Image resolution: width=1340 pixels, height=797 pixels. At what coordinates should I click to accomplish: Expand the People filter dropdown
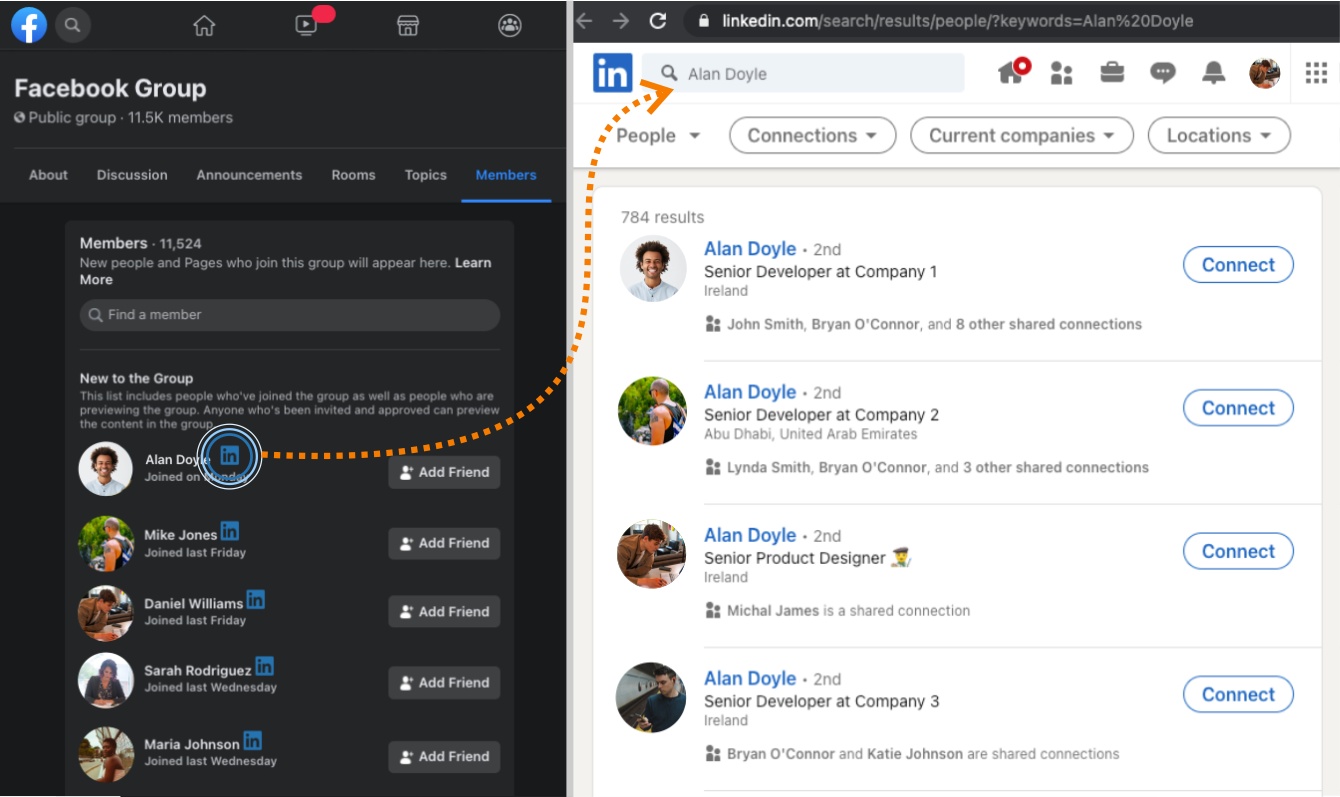coord(658,136)
